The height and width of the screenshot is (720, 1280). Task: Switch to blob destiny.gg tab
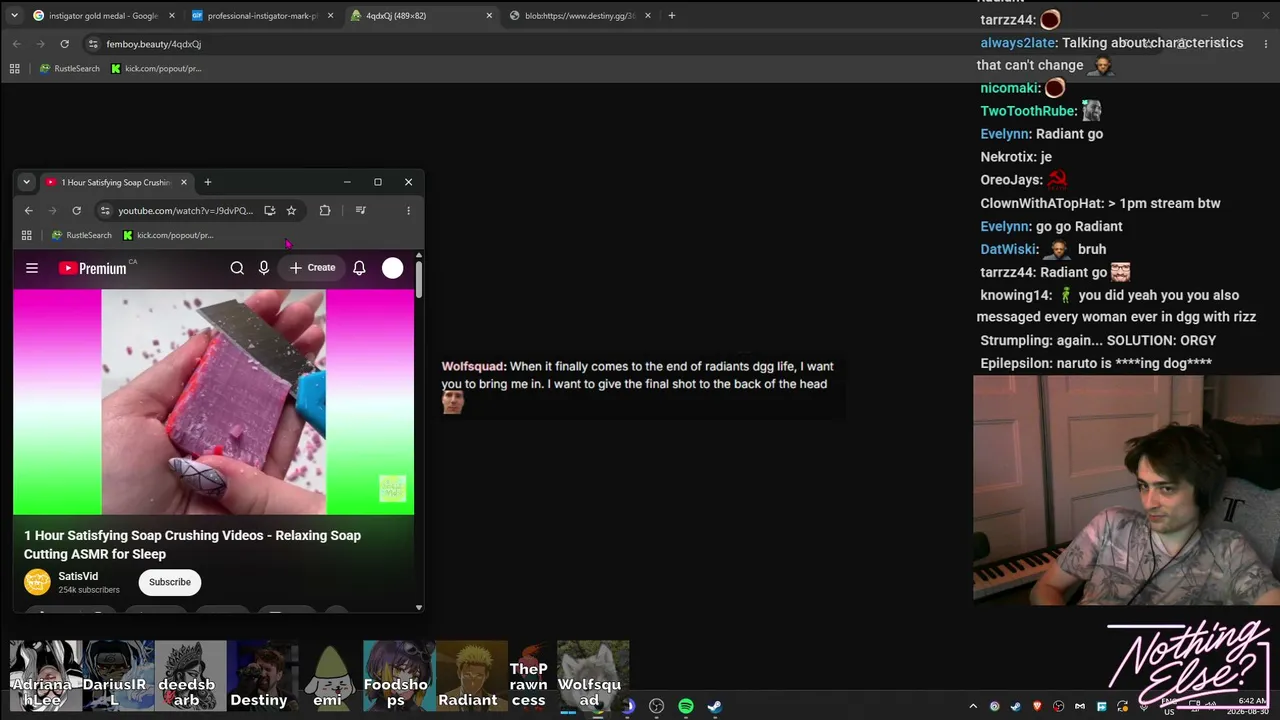[580, 16]
